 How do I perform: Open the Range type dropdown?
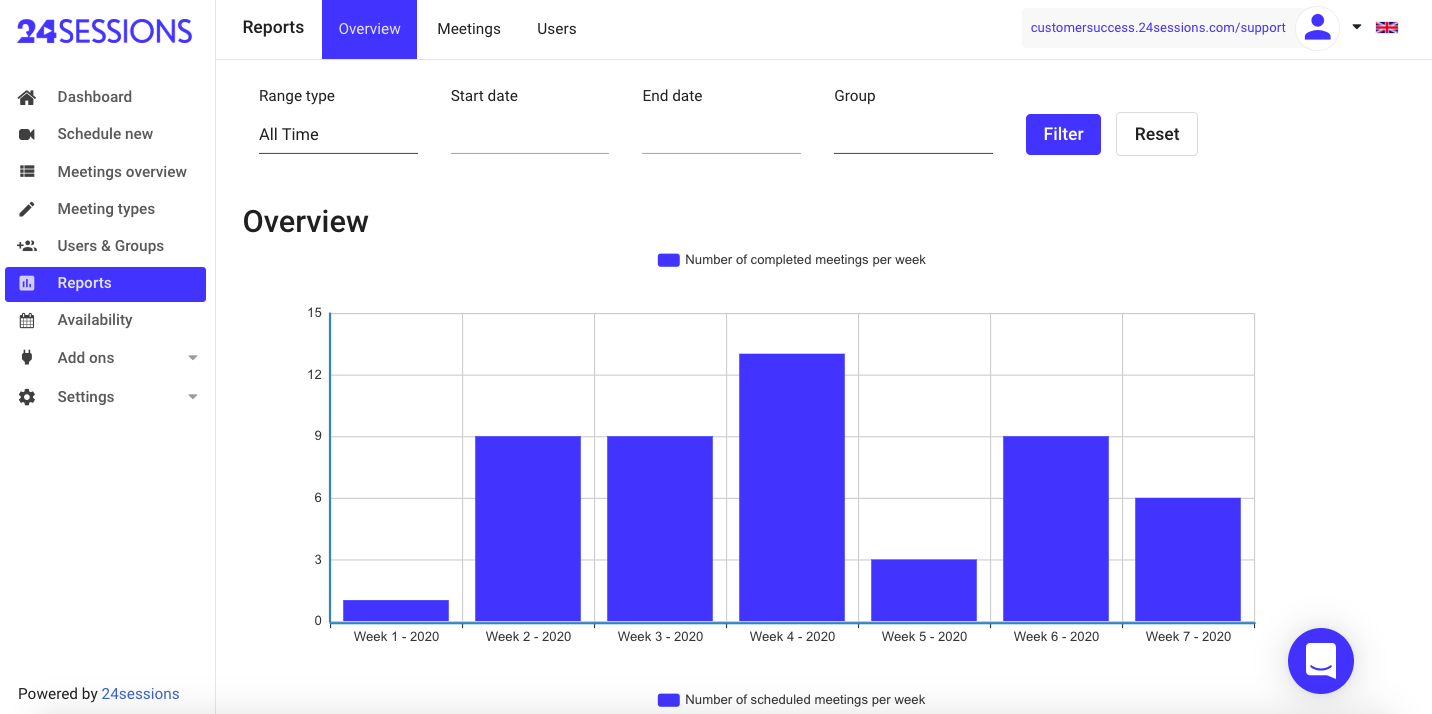pyautogui.click(x=337, y=135)
